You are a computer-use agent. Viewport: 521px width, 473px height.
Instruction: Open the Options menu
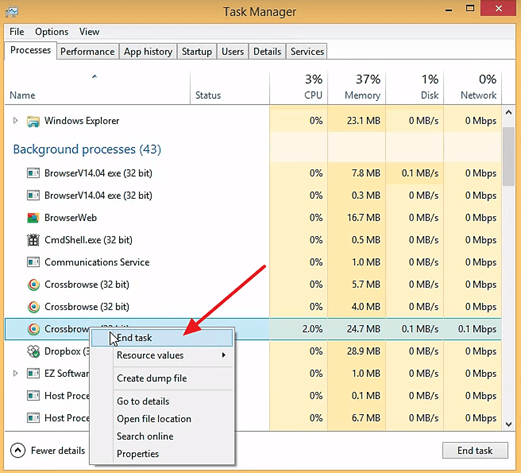tap(52, 32)
